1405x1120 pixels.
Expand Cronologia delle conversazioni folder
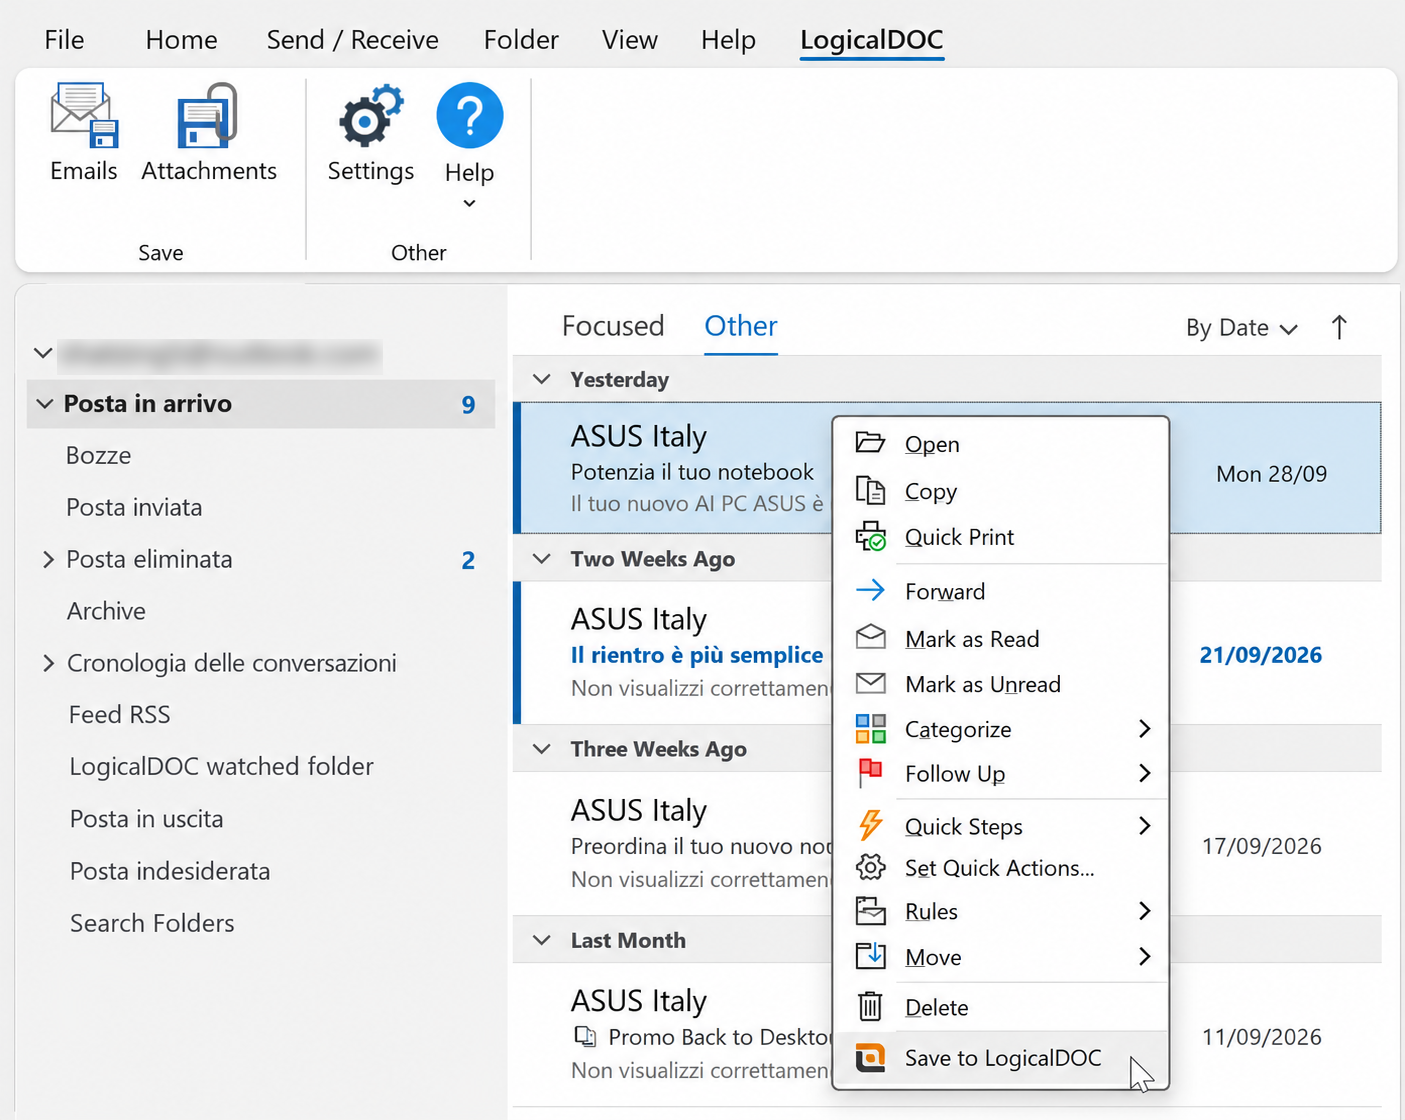pos(48,663)
